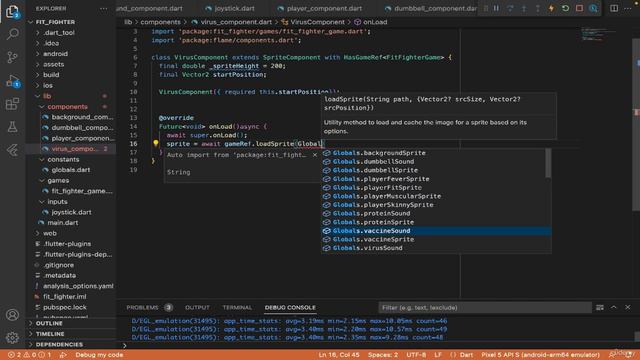Choose Globals.virusSound suggestion
The width and height of the screenshot is (640, 360).
(436, 248)
